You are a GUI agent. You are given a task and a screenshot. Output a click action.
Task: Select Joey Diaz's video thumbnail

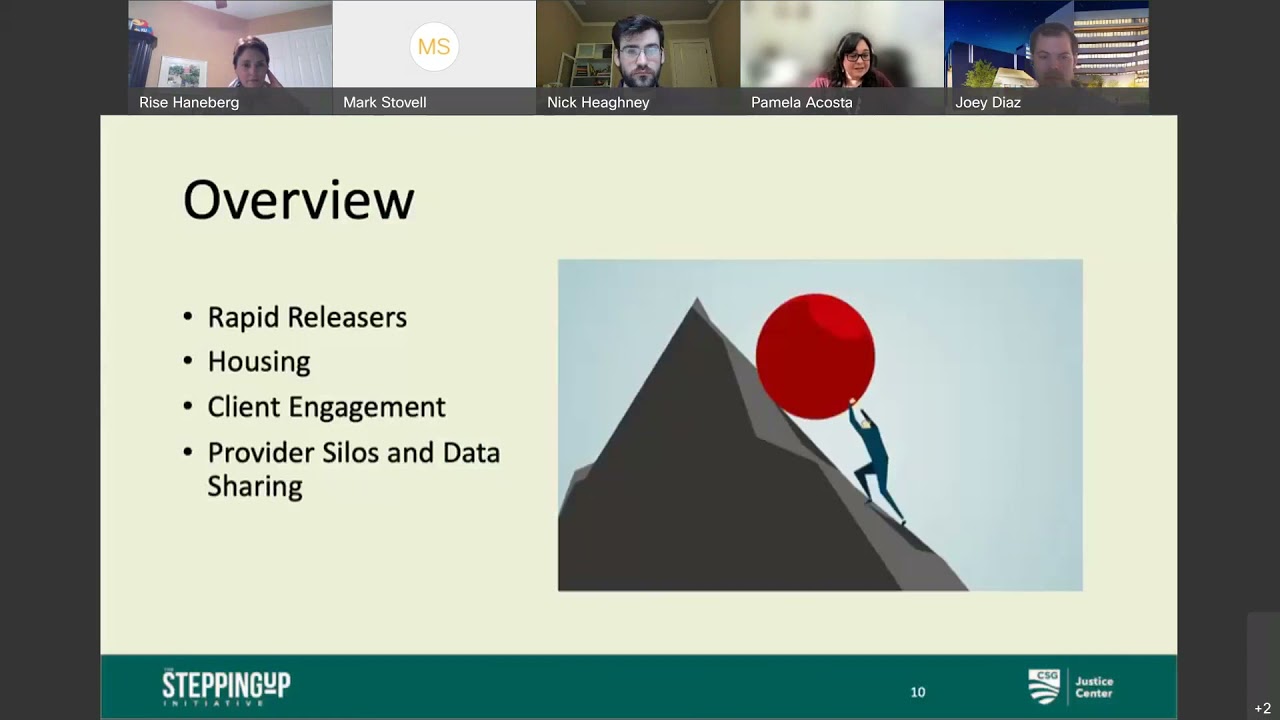coord(1047,57)
